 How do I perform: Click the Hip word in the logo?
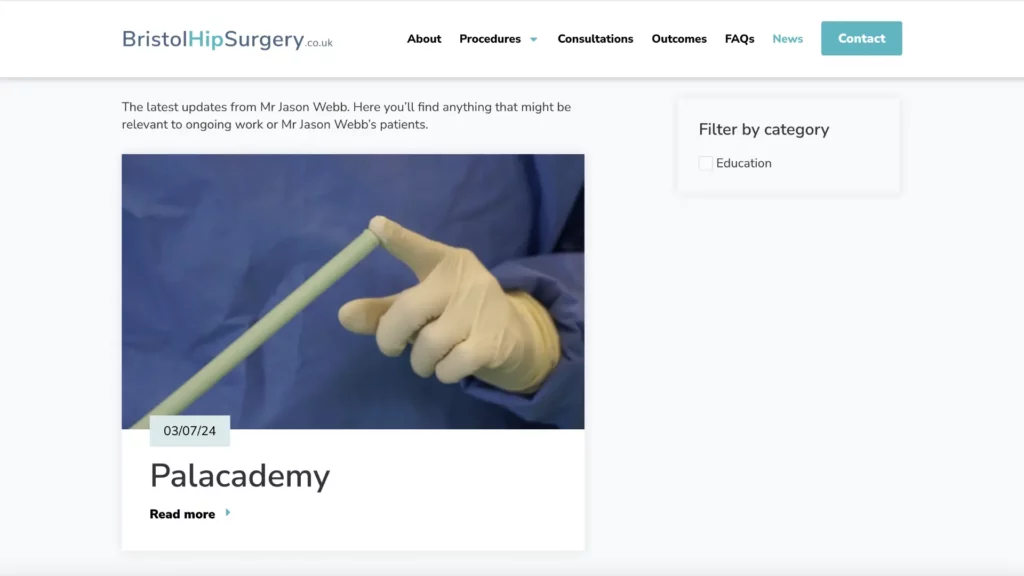[x=206, y=39]
